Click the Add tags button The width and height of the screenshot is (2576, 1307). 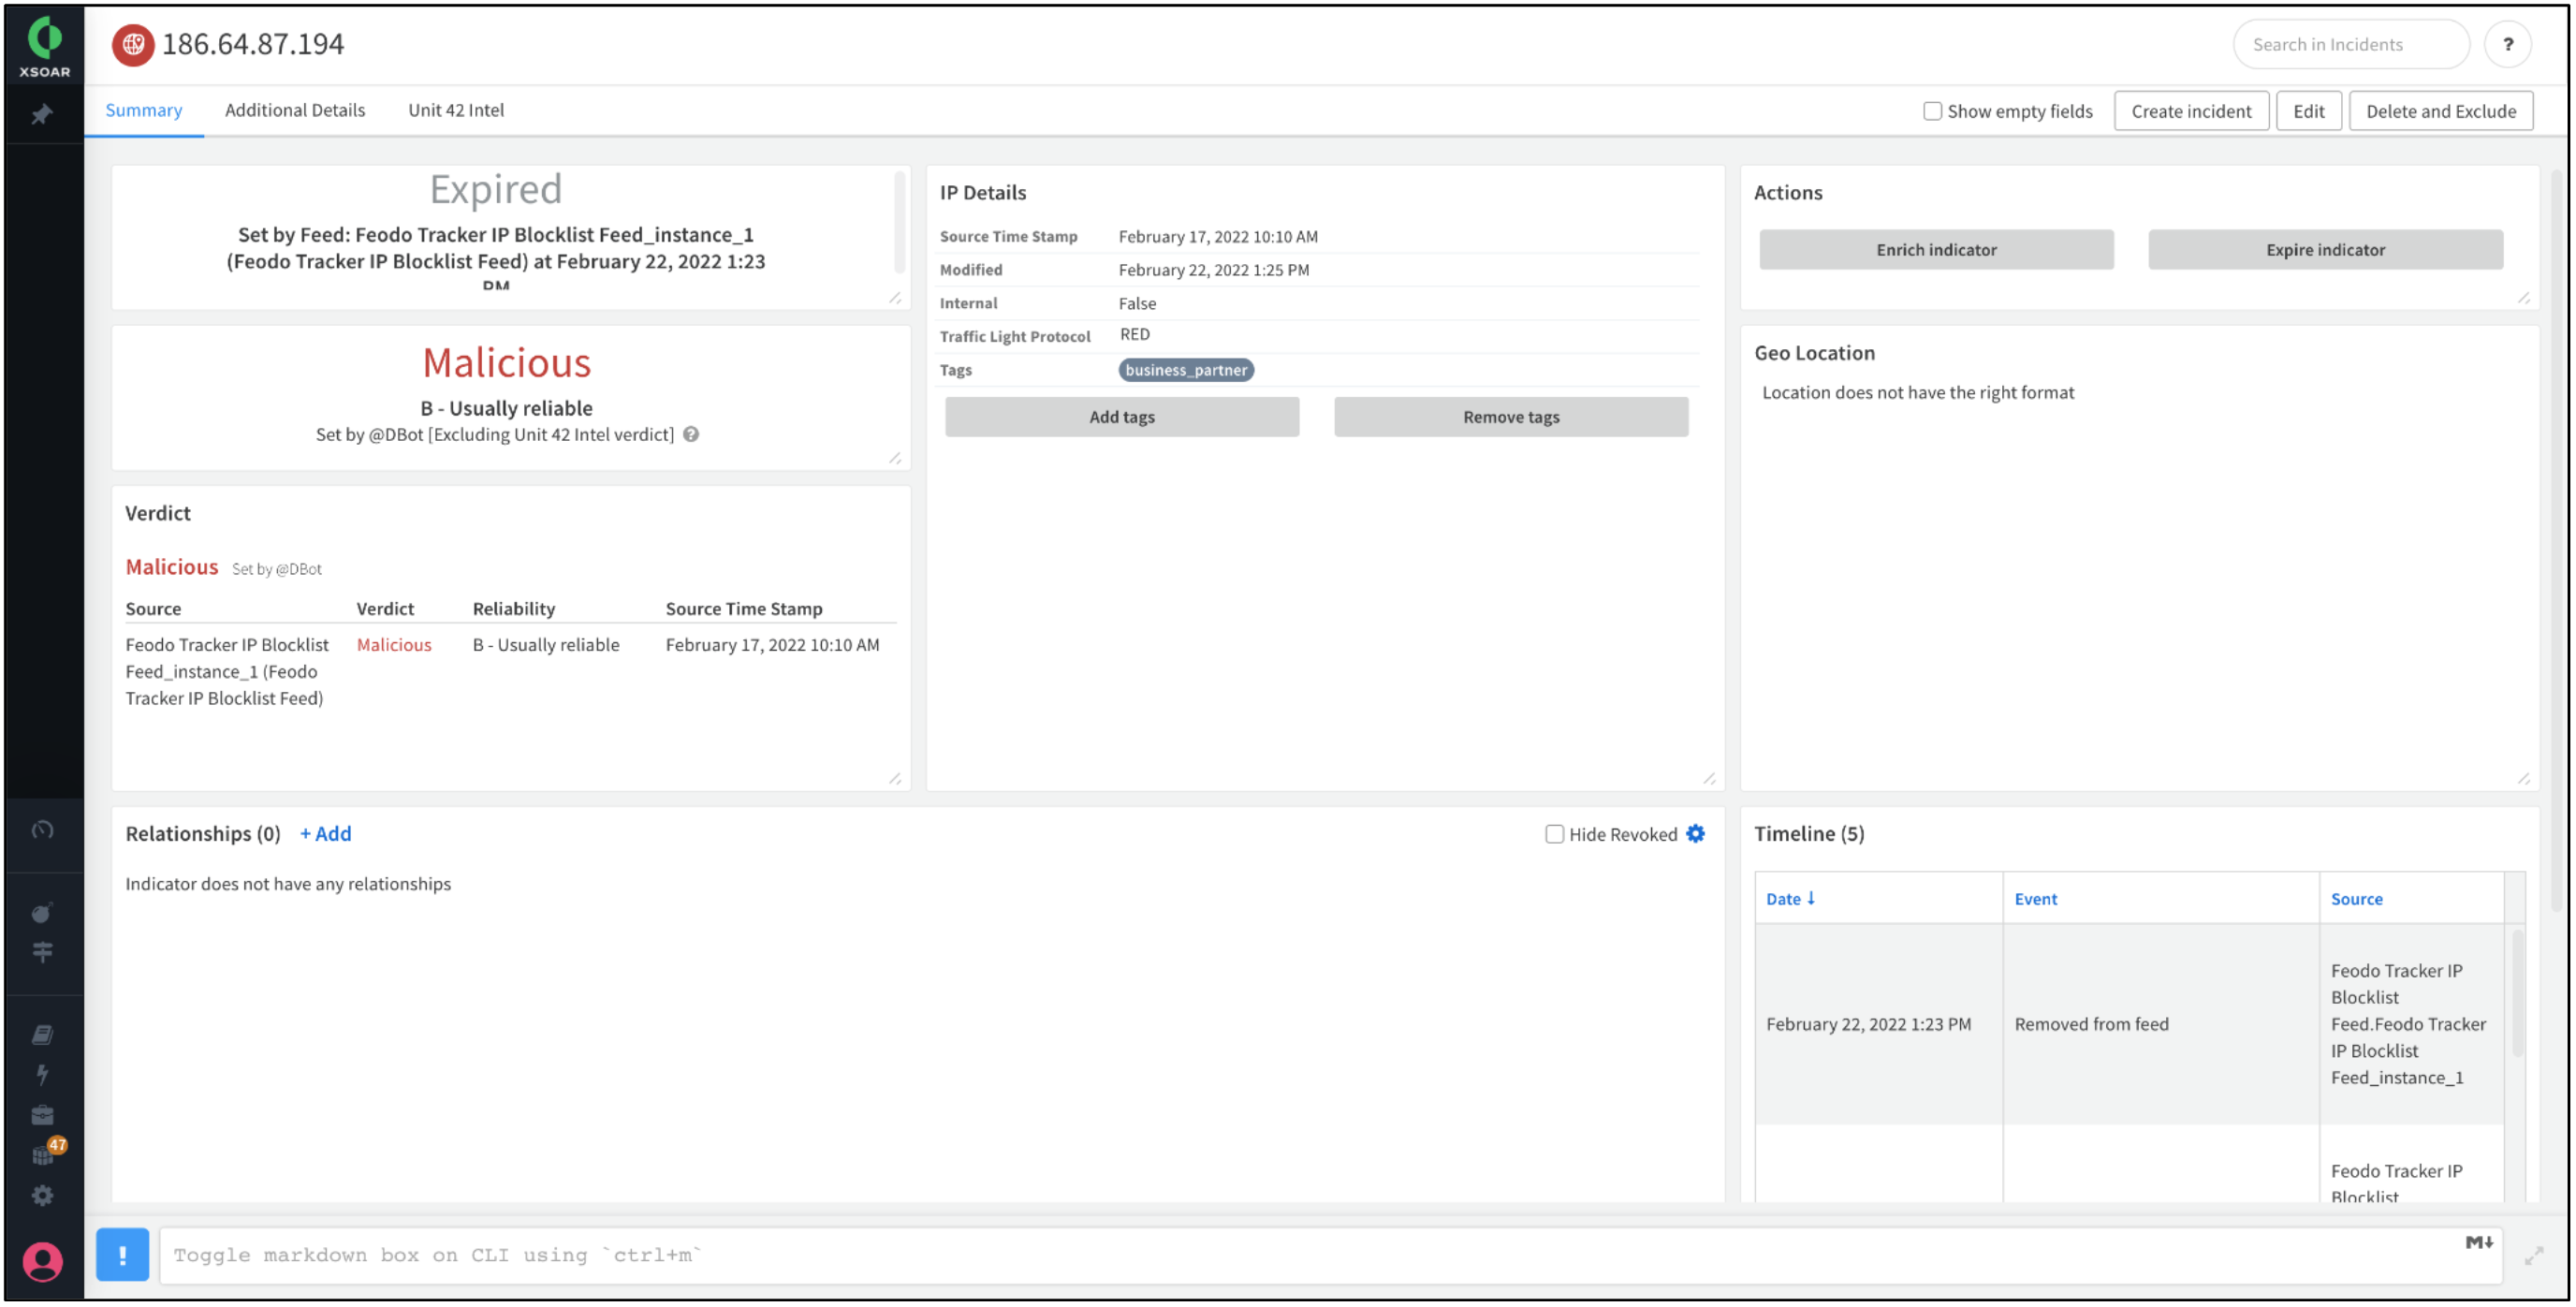1122,417
